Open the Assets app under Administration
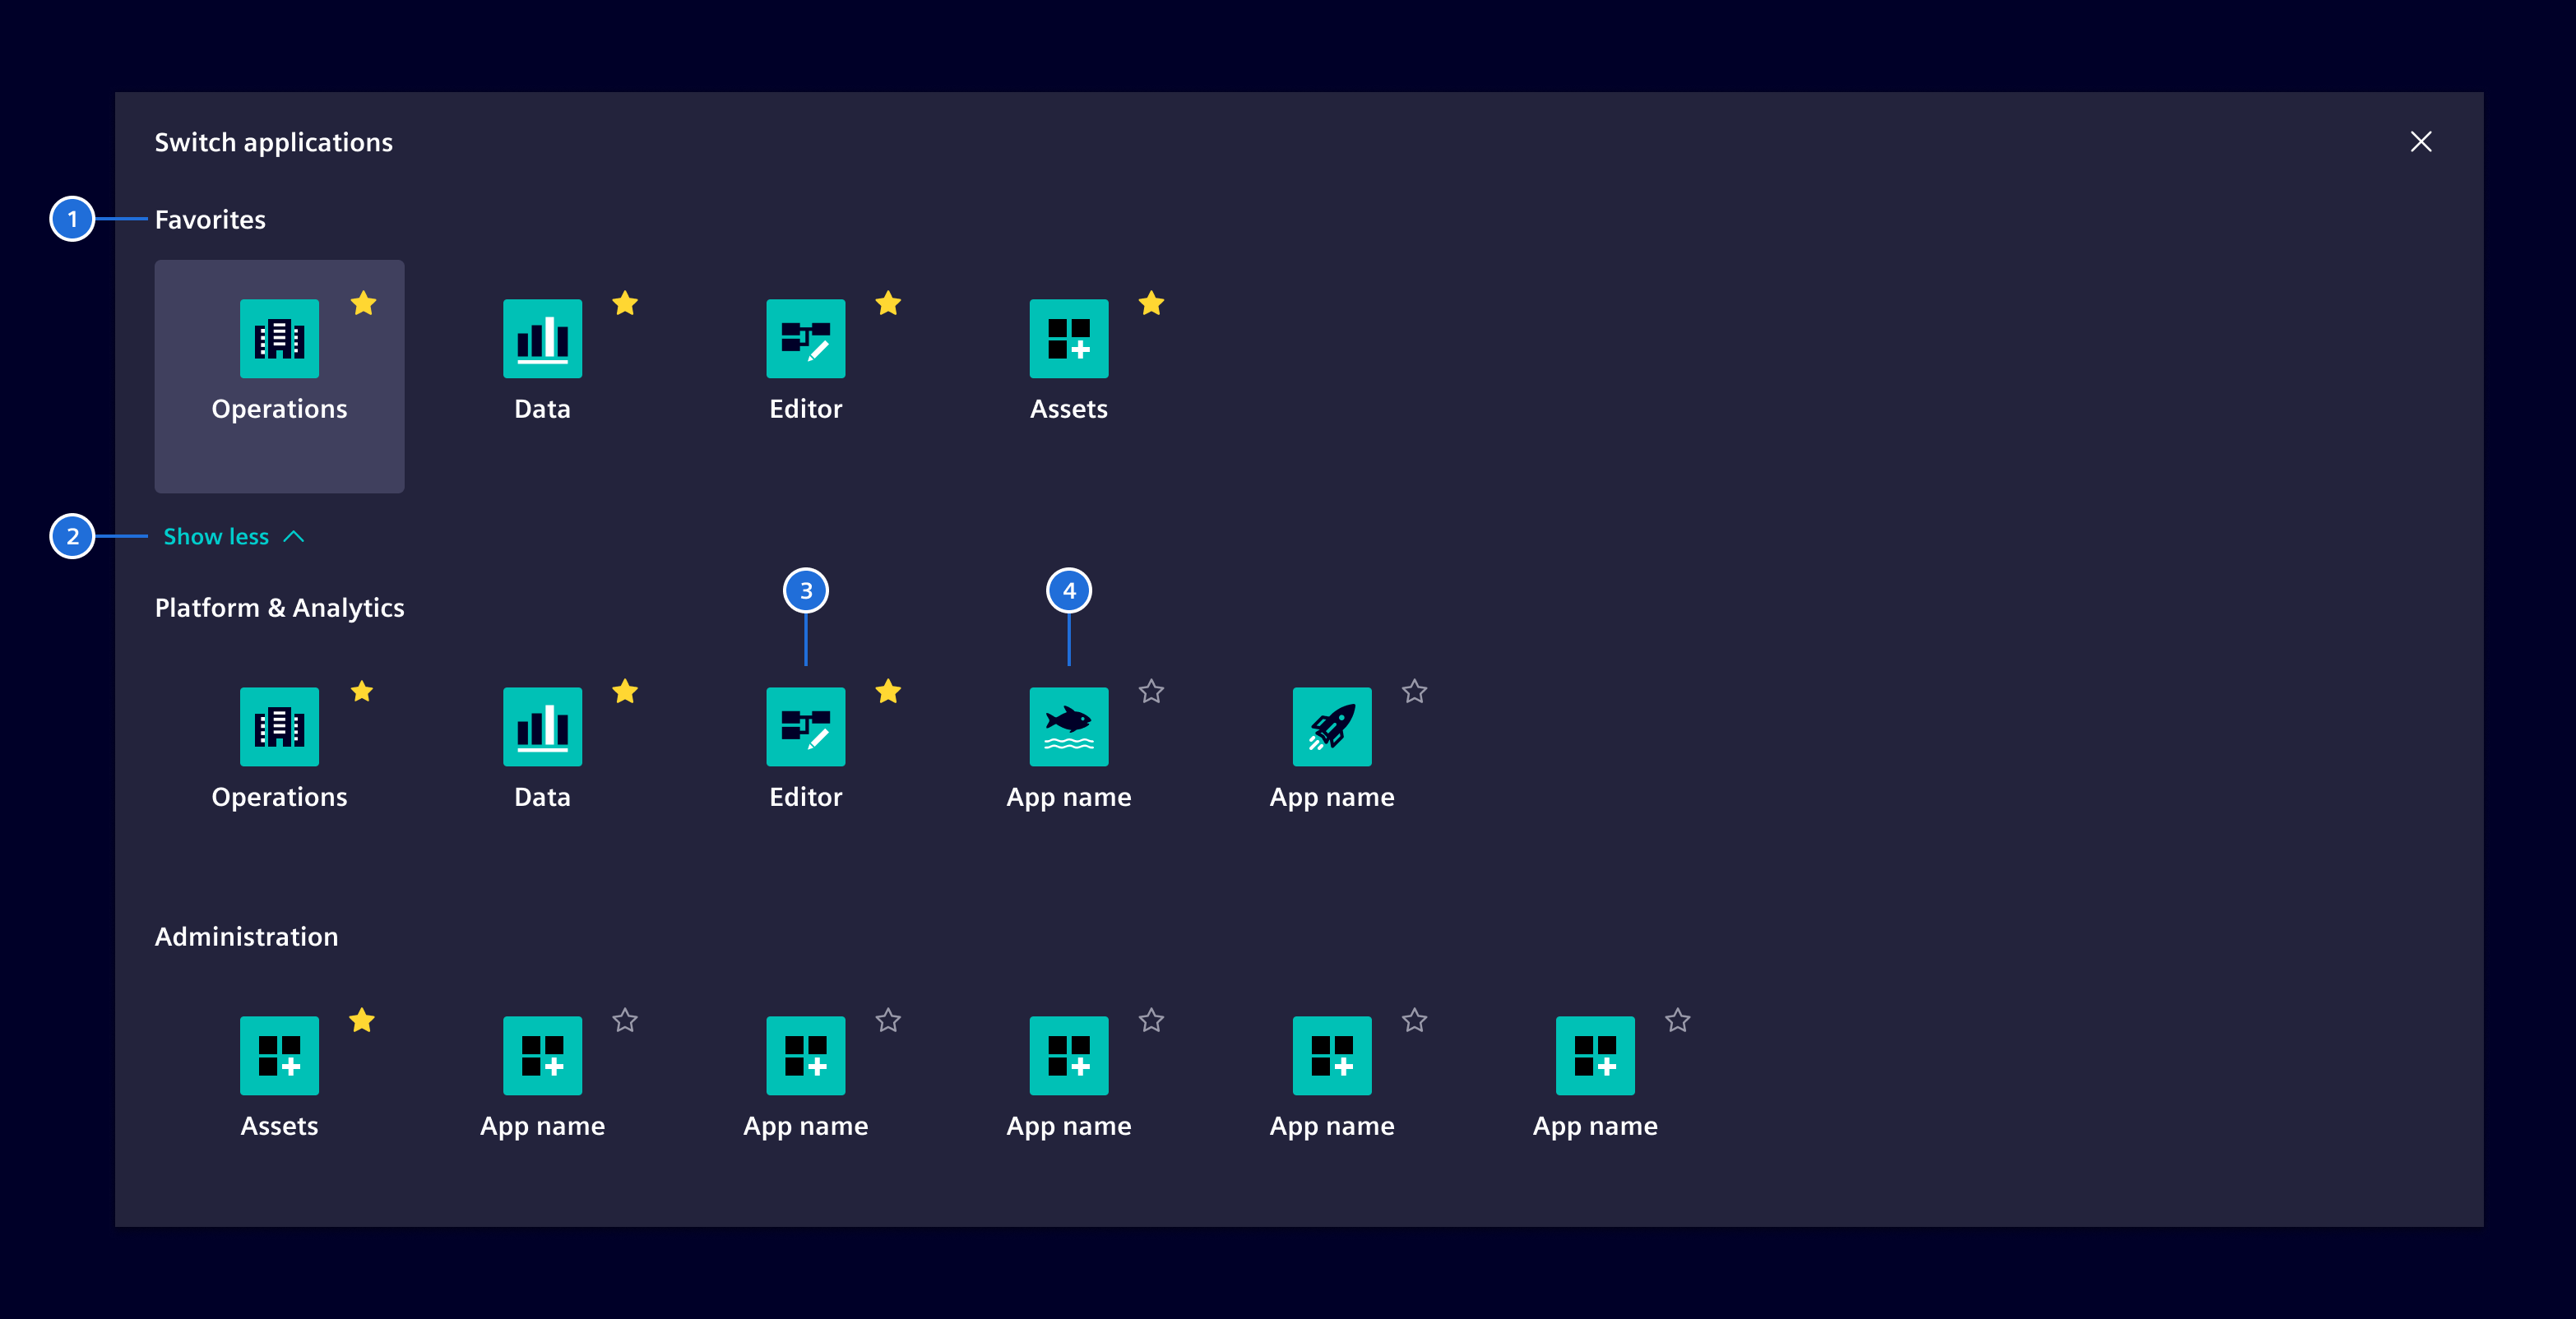 point(279,1055)
